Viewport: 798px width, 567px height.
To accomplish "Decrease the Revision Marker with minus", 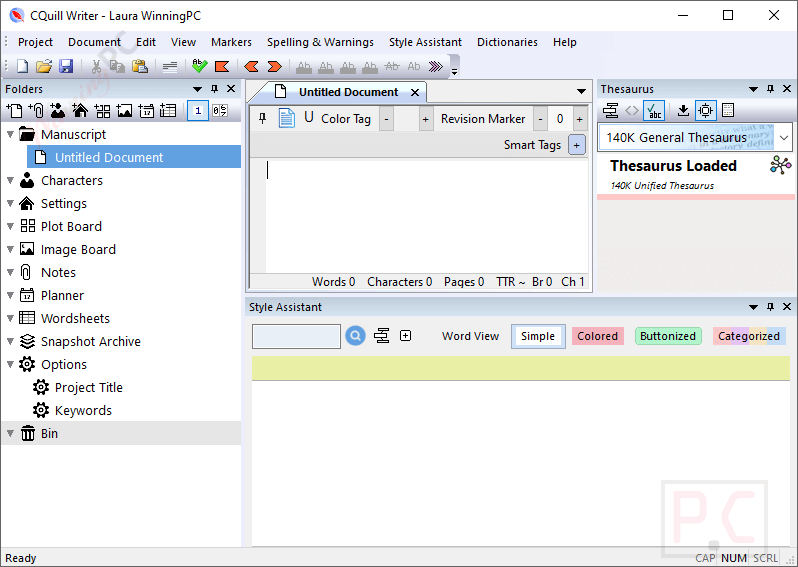I will click(540, 119).
